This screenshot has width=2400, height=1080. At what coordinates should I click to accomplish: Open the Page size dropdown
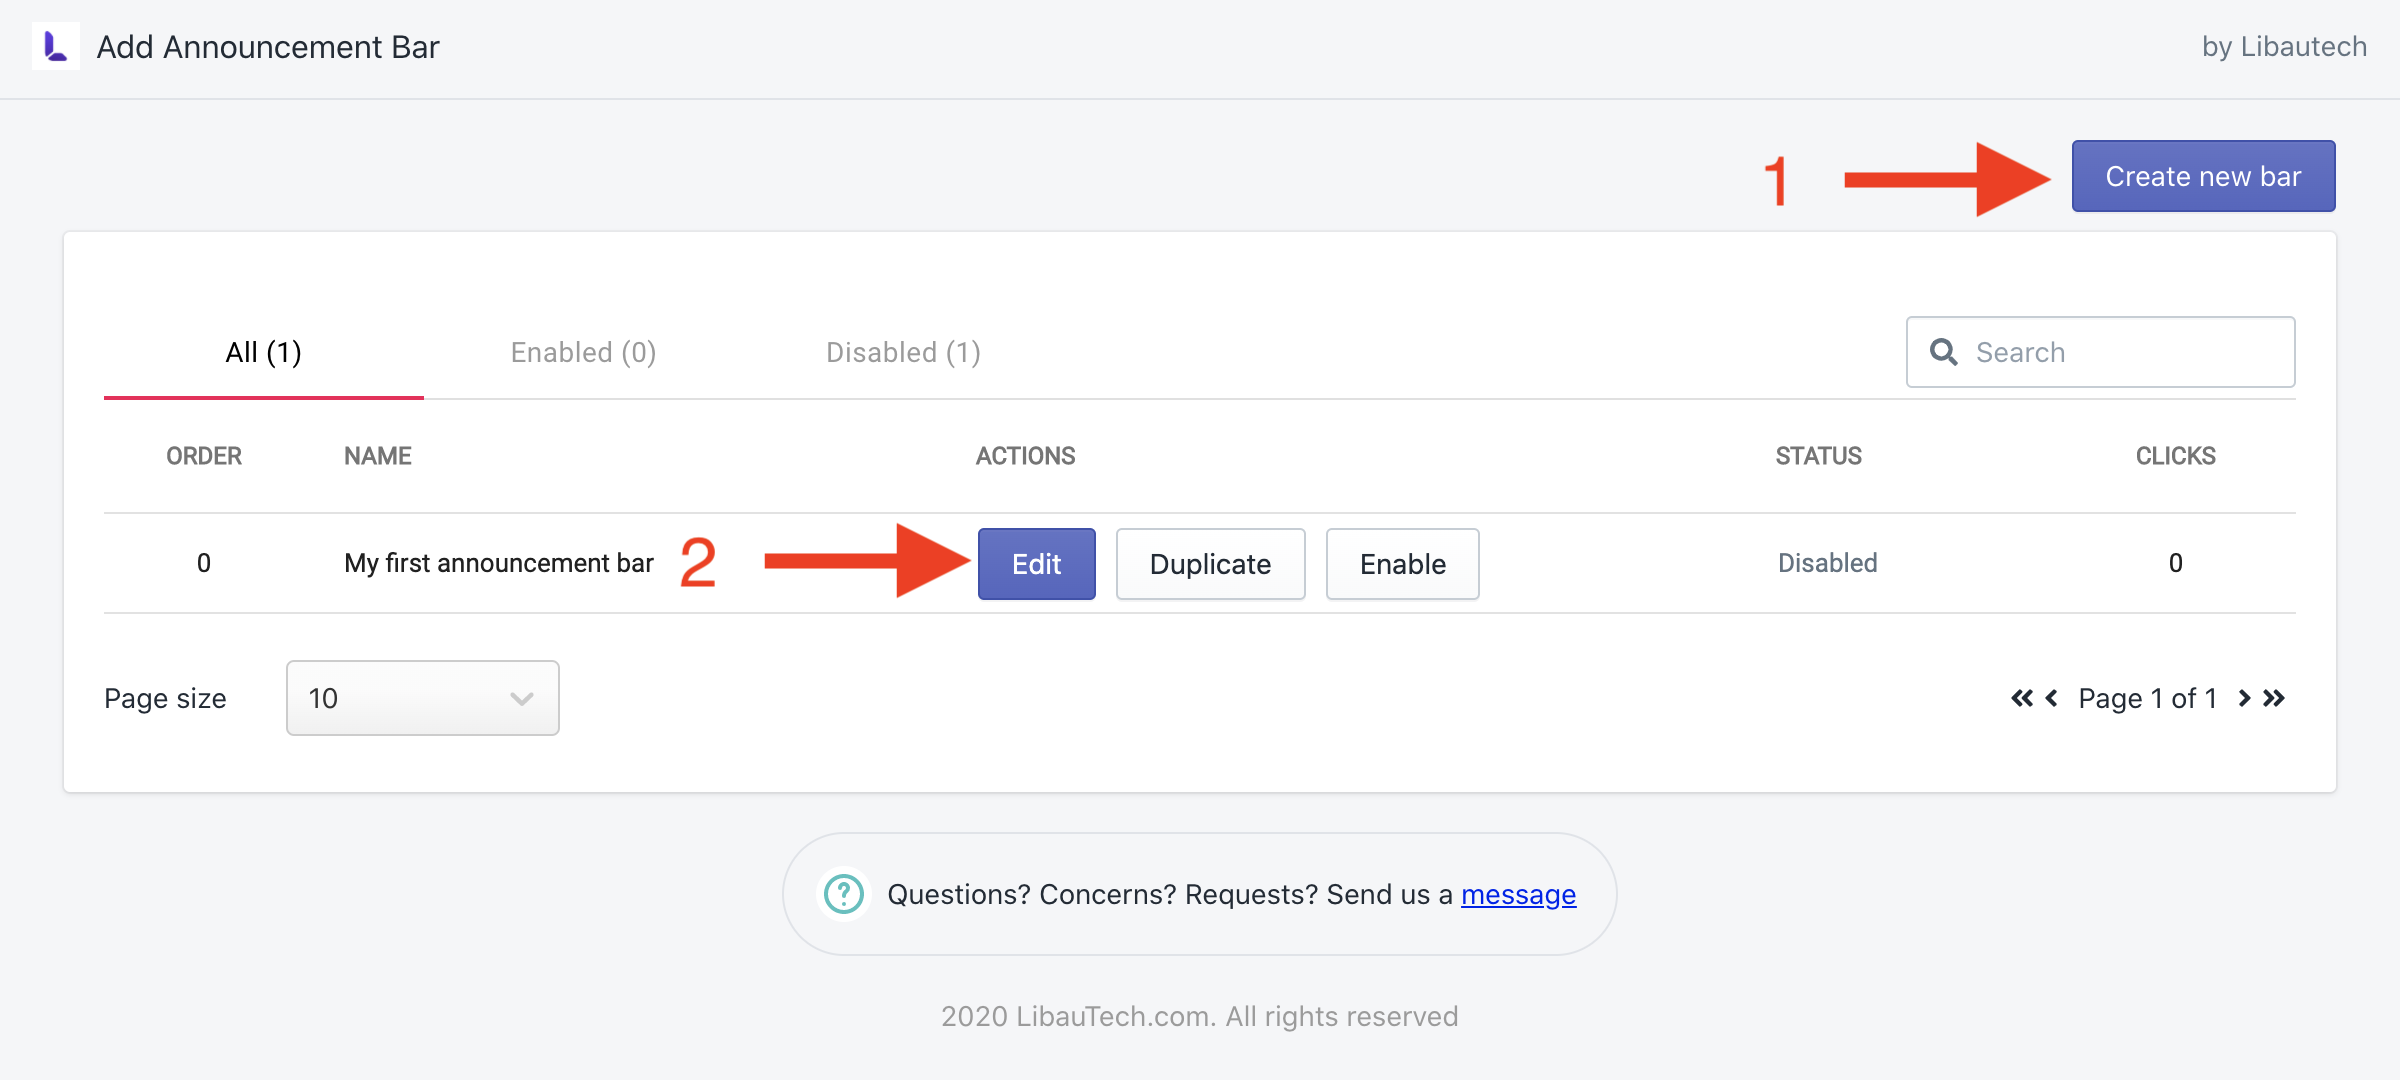(422, 698)
